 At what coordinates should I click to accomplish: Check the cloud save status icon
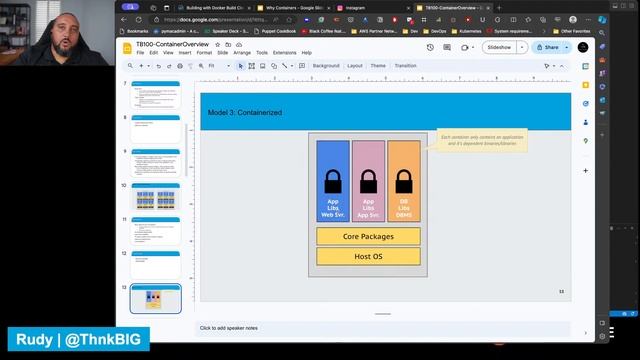click(x=239, y=44)
